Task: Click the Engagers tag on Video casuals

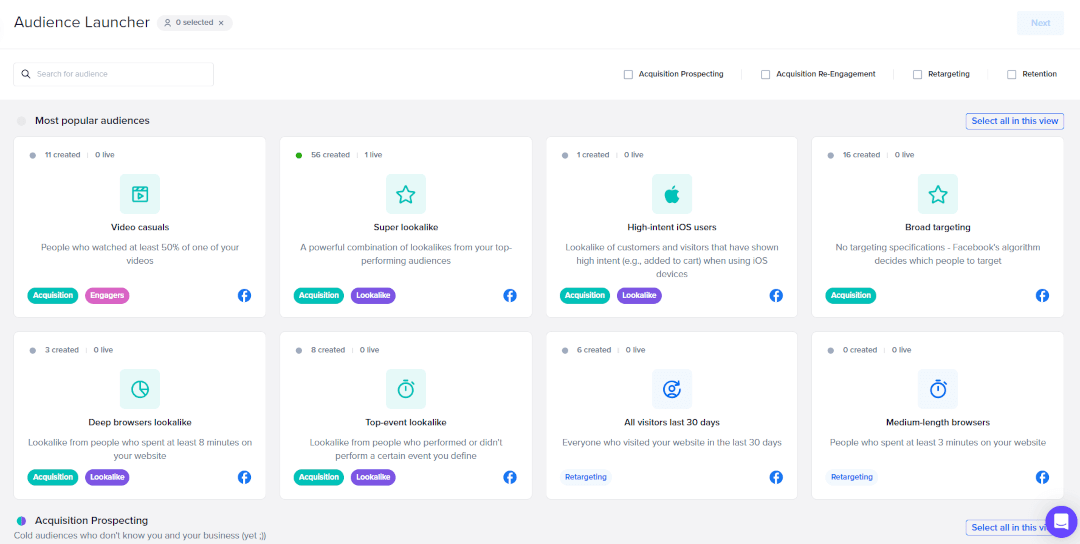Action: [107, 295]
